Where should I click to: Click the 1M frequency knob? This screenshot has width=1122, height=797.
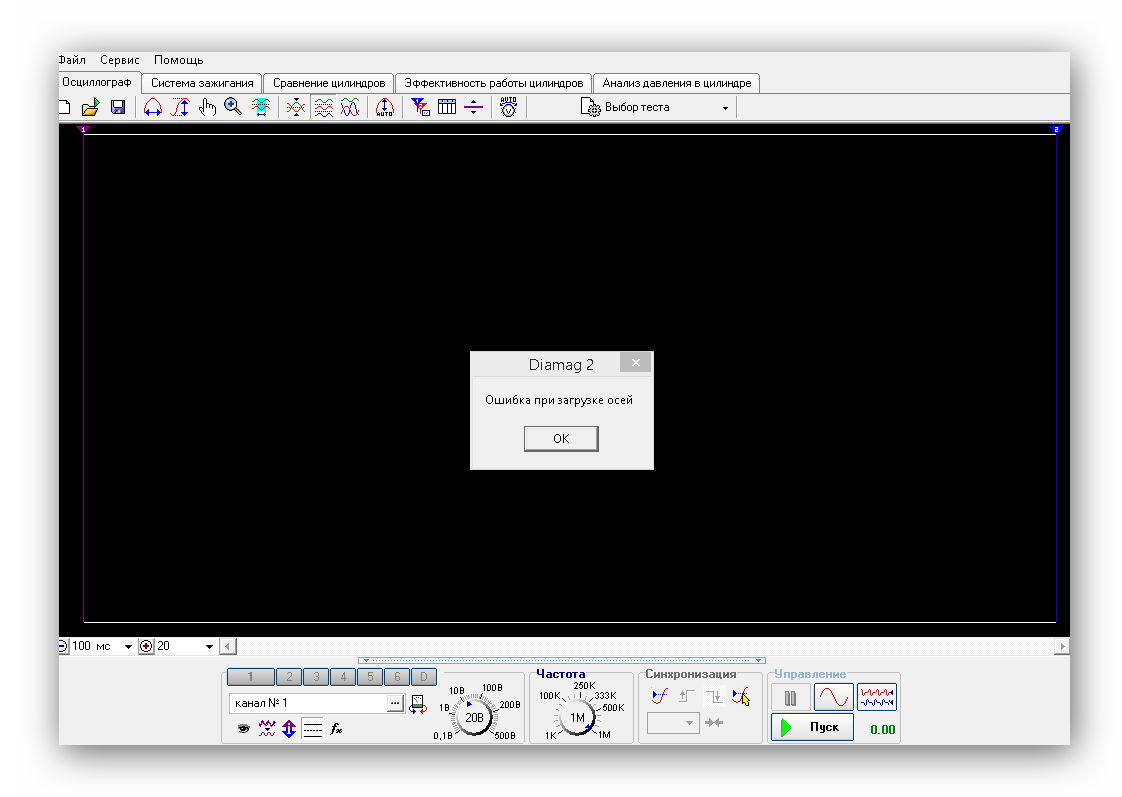[577, 718]
